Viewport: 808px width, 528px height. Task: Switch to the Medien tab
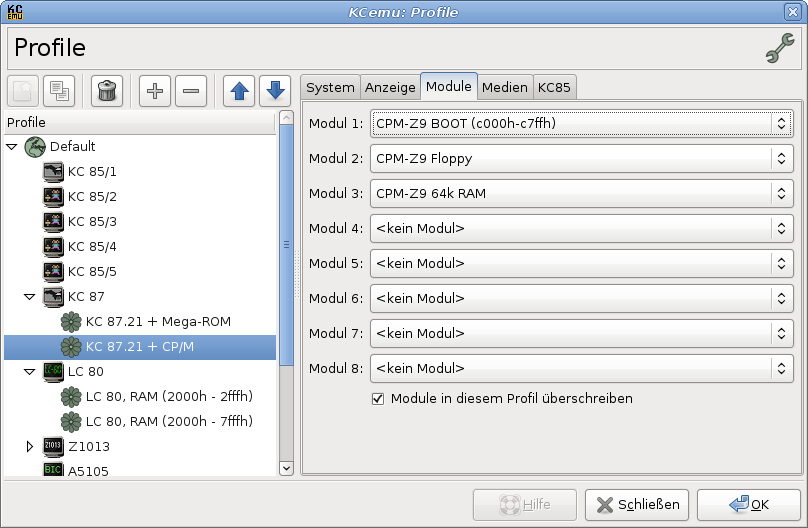coord(505,88)
